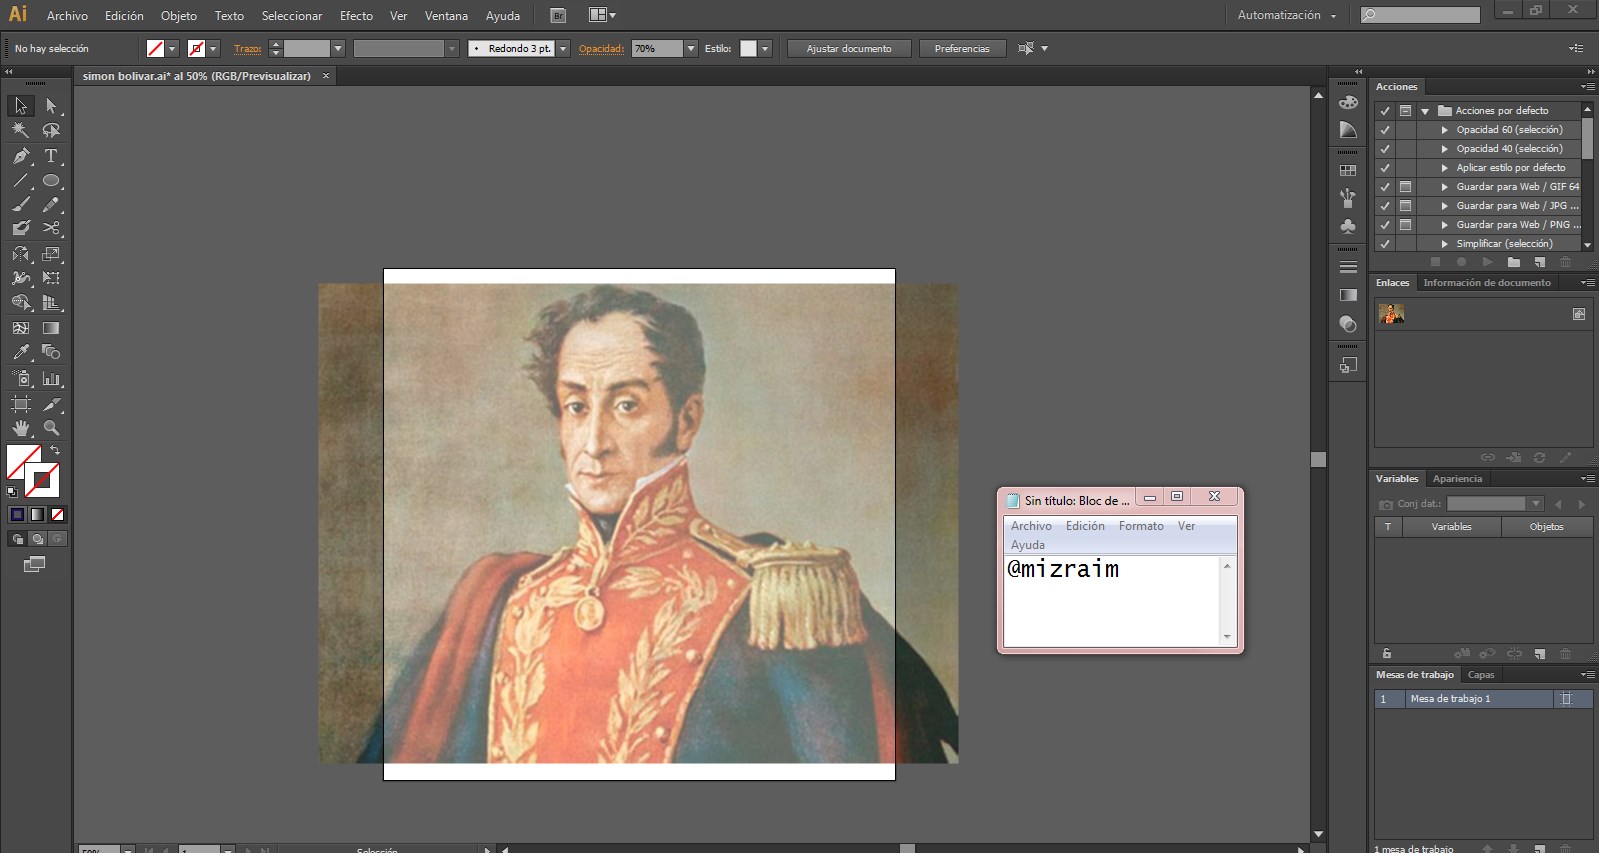
Task: Open the Apariencia tab
Action: tap(1457, 479)
